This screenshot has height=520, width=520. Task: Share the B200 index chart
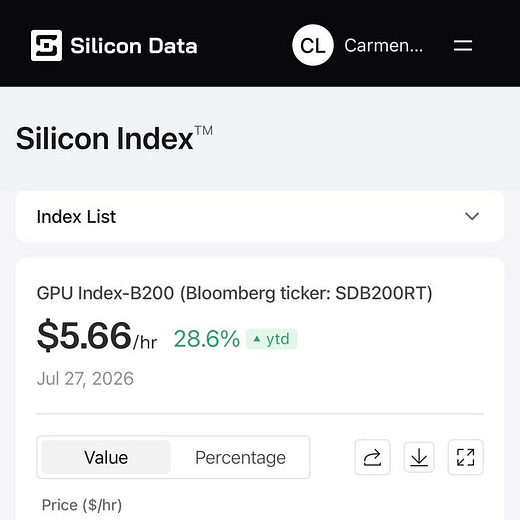[372, 457]
